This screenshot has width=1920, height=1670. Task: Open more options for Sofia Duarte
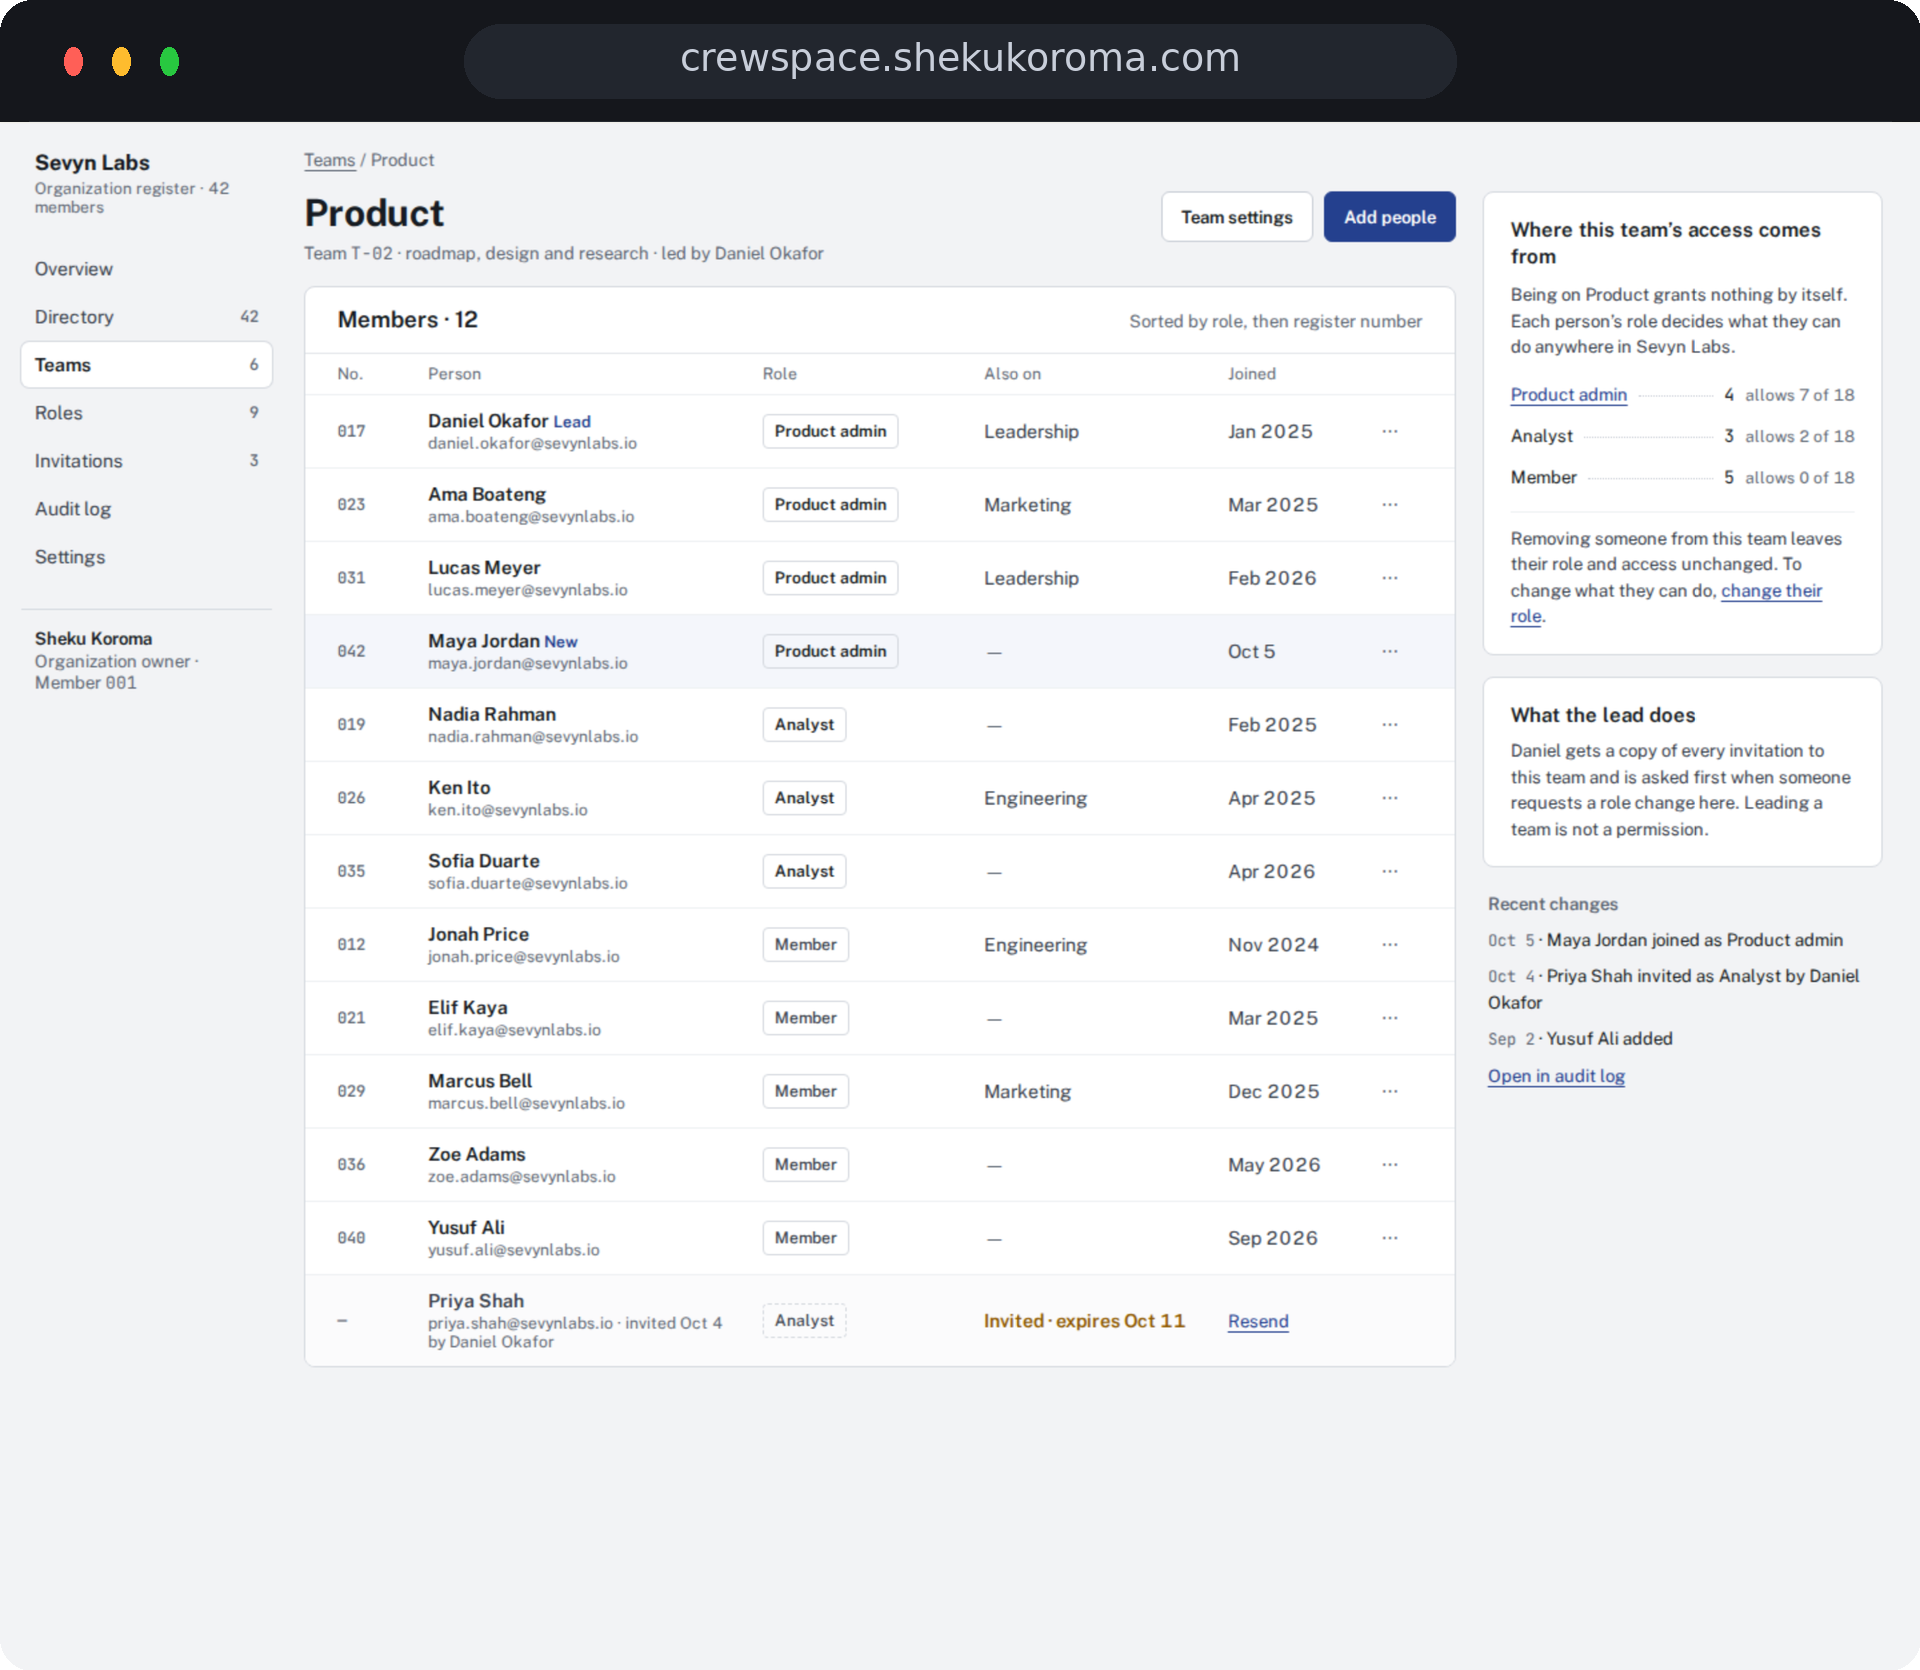point(1390,871)
